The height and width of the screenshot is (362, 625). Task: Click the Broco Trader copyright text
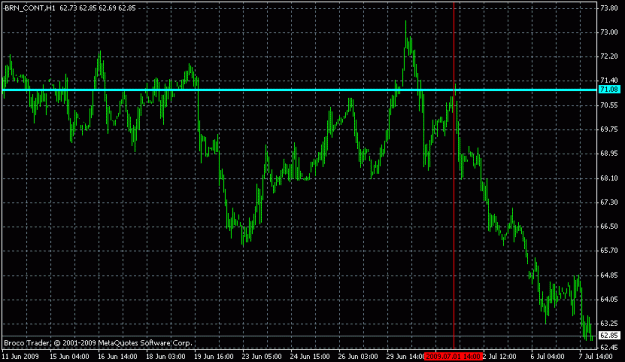98,343
